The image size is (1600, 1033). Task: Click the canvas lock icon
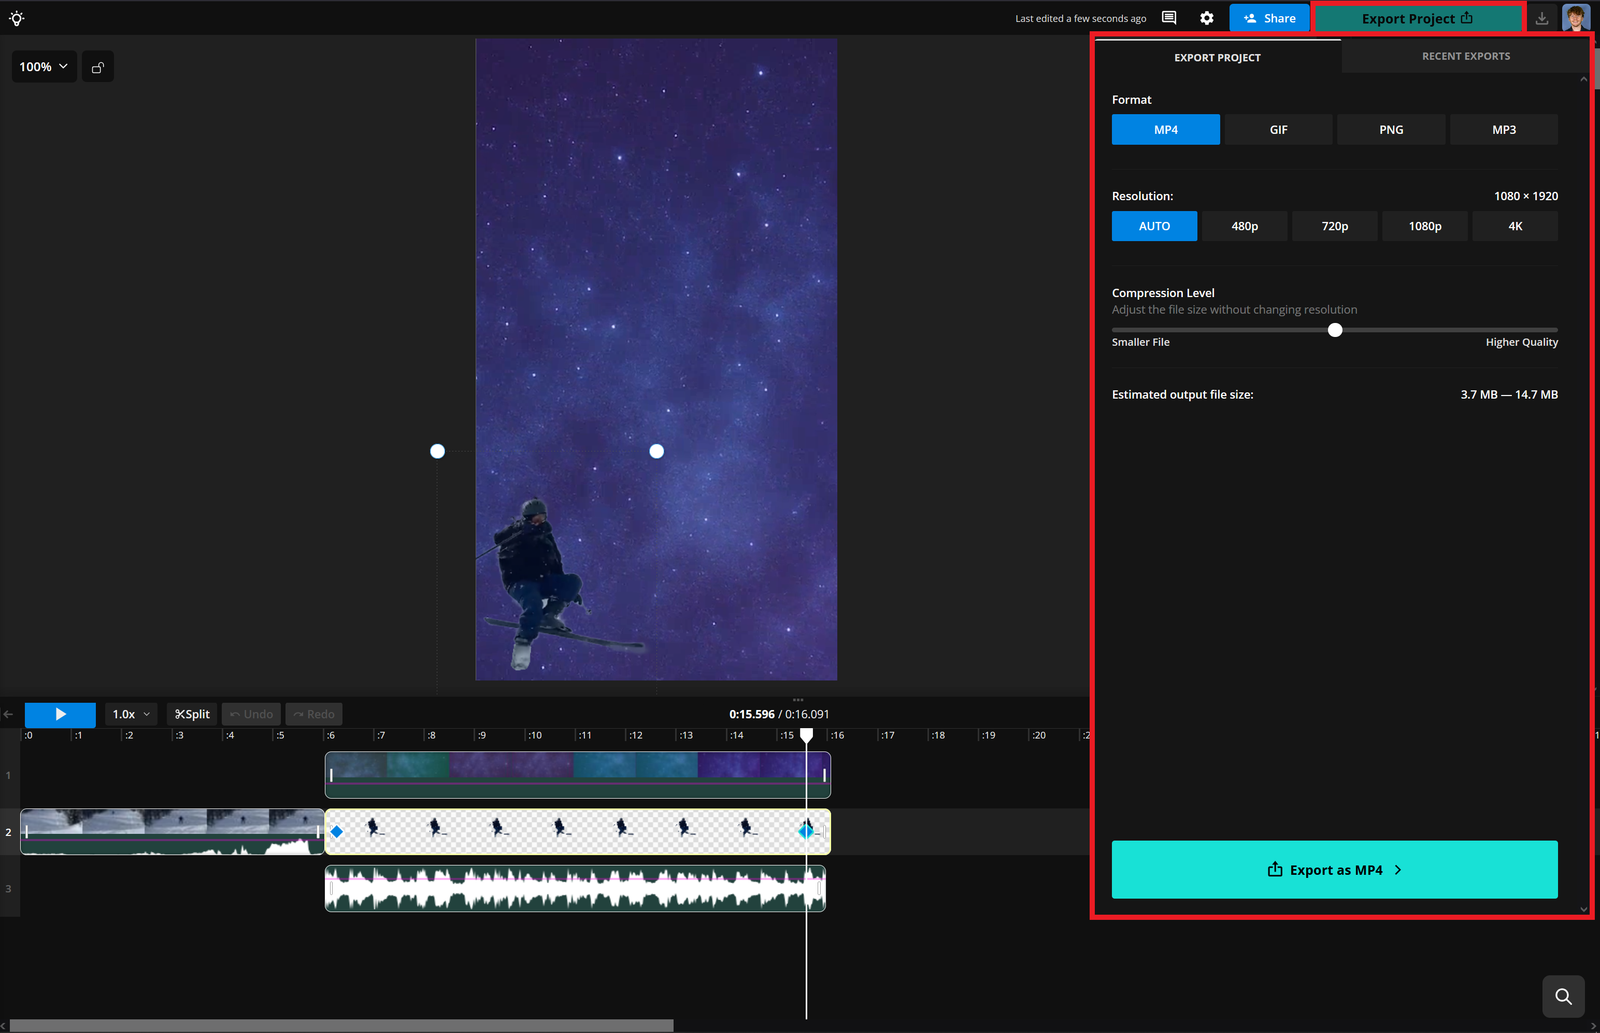click(x=97, y=66)
